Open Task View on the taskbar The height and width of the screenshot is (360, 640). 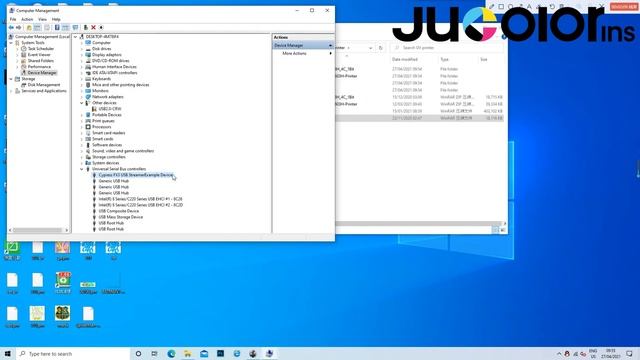(x=154, y=353)
